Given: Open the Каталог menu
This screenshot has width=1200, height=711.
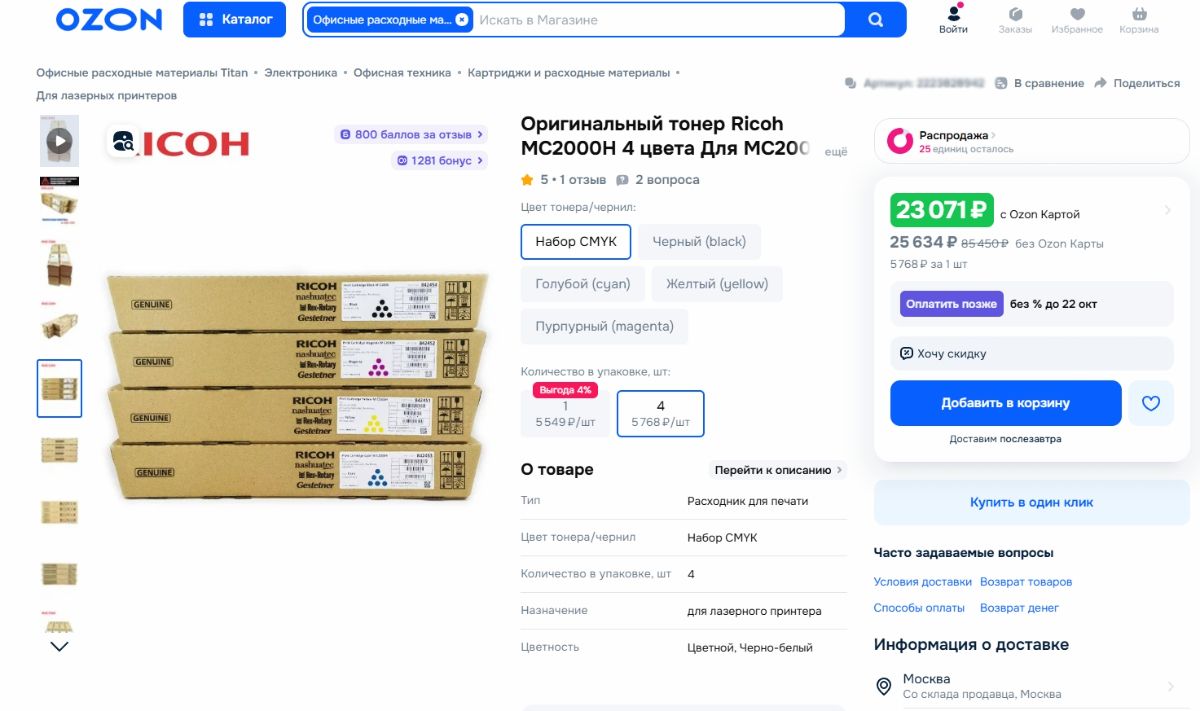Looking at the screenshot, I should (235, 20).
